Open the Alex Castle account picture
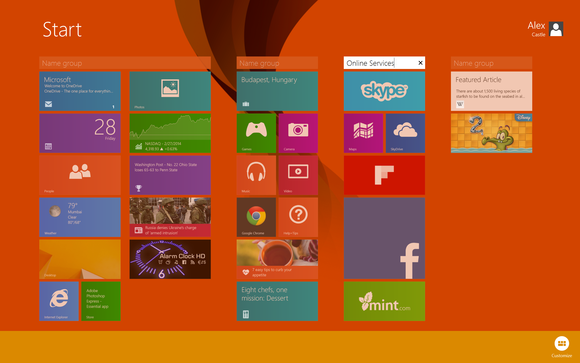This screenshot has height=363, width=580. pos(556,29)
